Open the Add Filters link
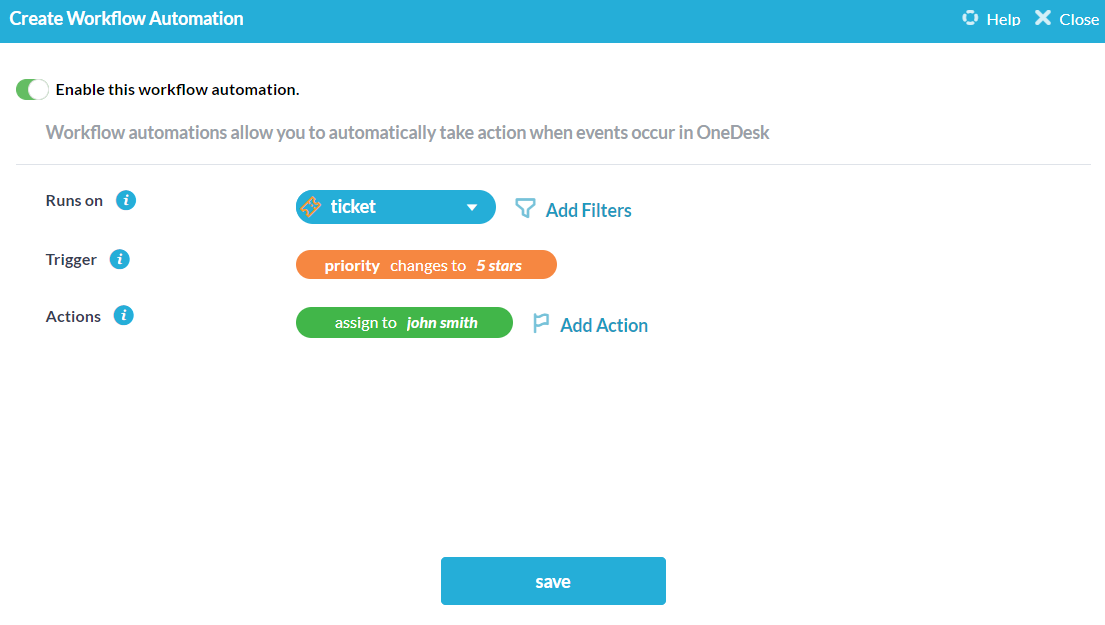The height and width of the screenshot is (625, 1105). [x=588, y=210]
